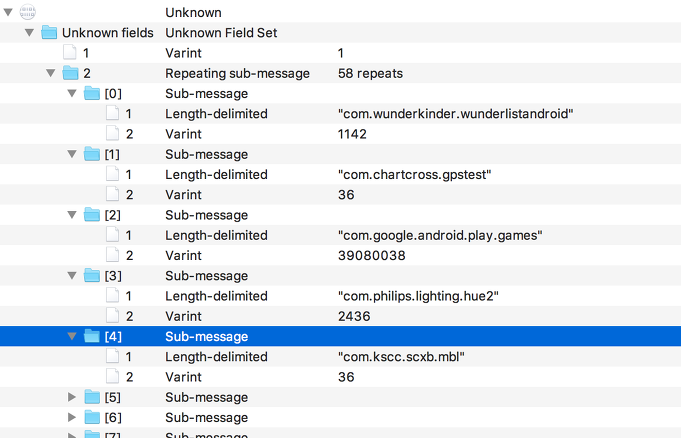Select the [0] sub-message tree label
Image resolution: width=681 pixels, height=438 pixels.
[x=113, y=93]
